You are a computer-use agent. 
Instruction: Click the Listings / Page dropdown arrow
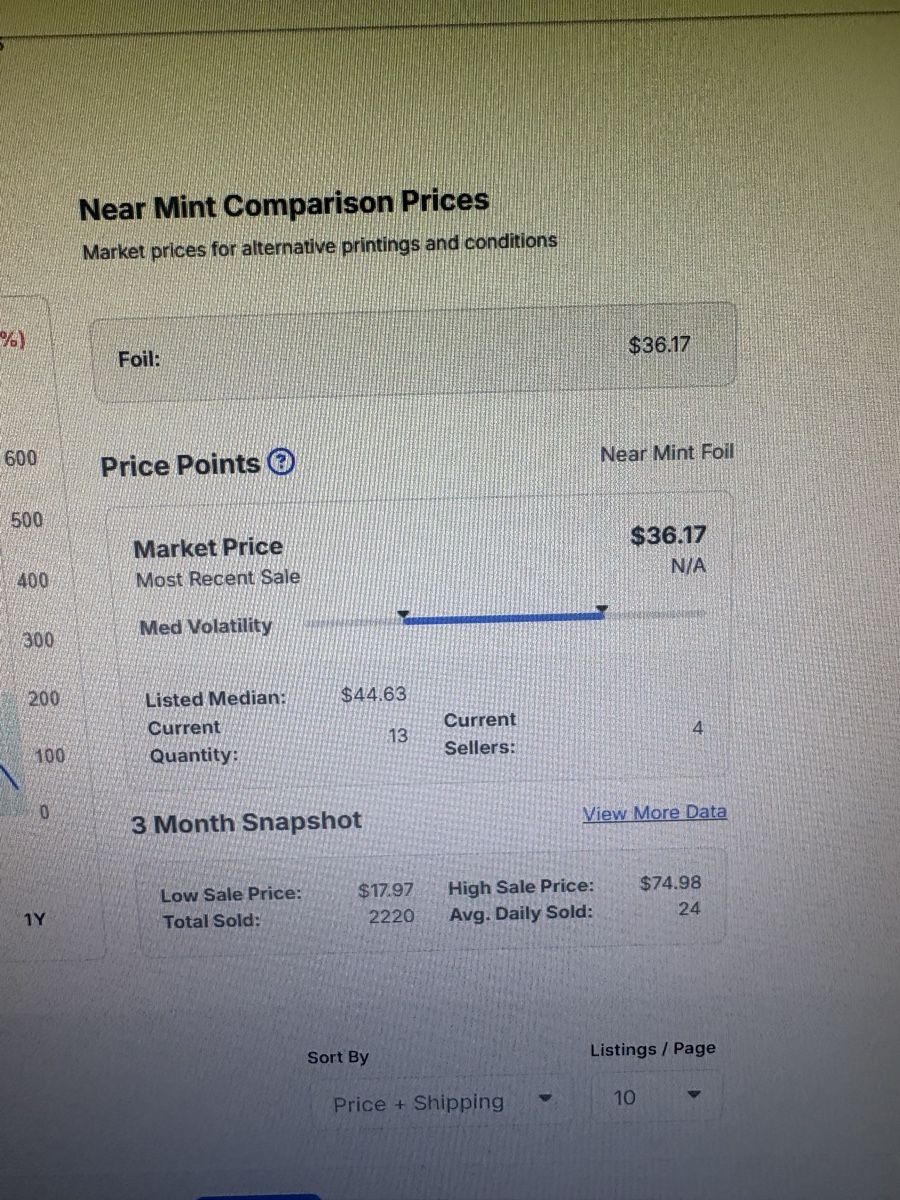(695, 1095)
